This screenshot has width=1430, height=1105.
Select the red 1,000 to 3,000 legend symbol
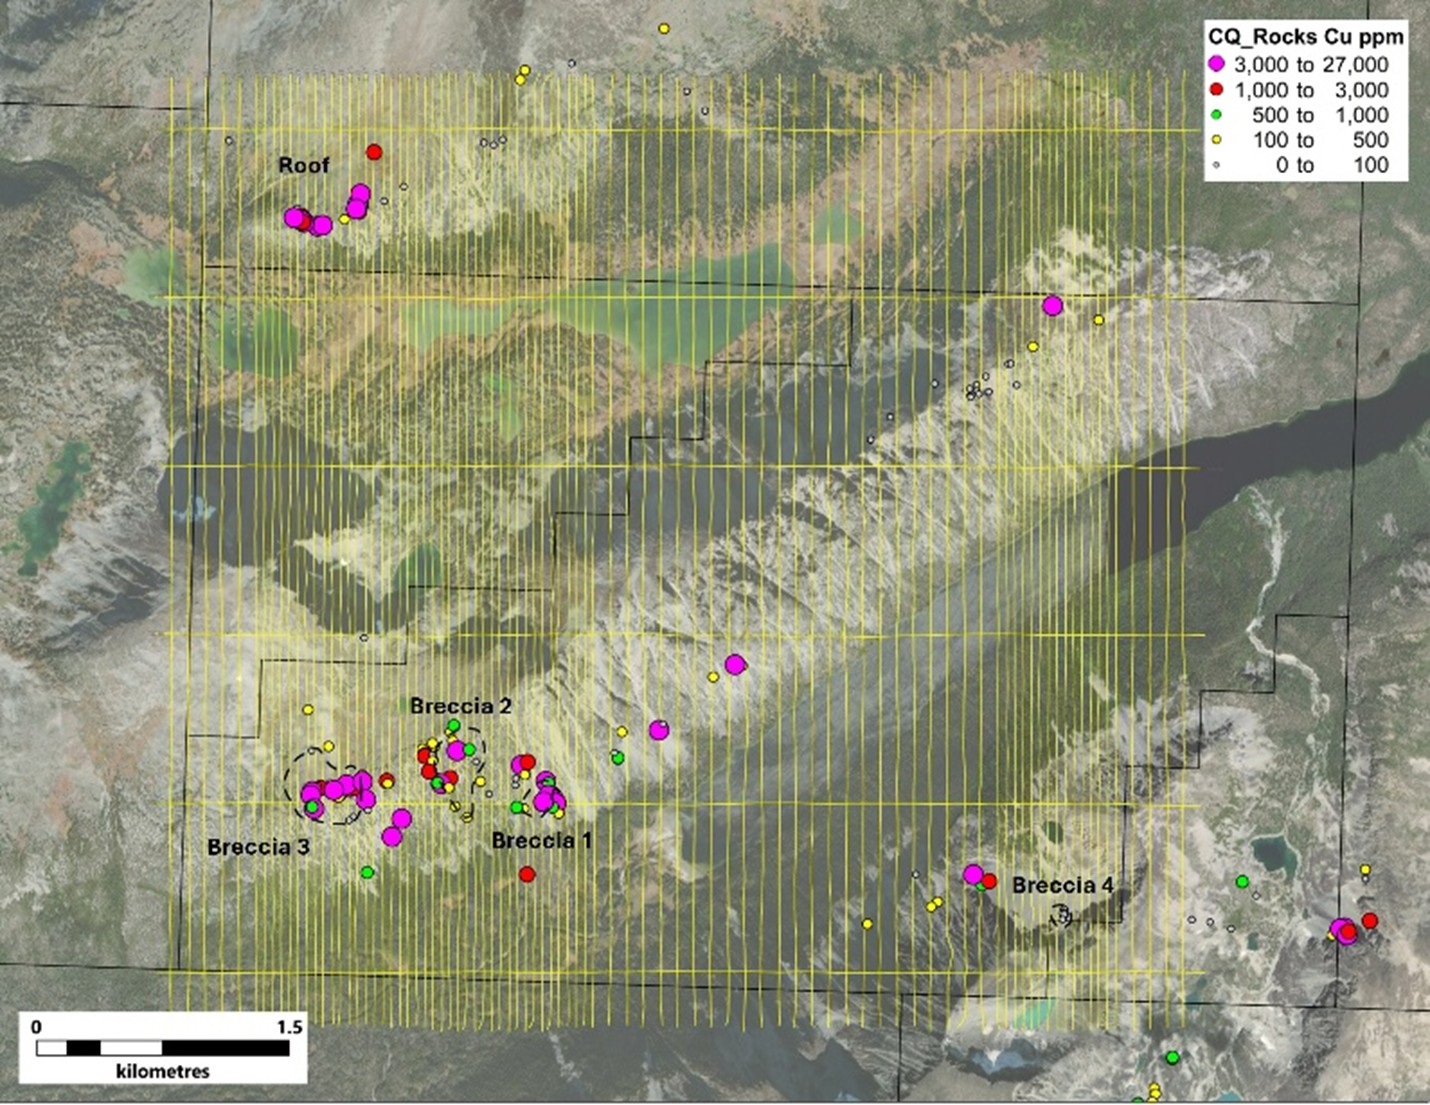click(x=1214, y=89)
